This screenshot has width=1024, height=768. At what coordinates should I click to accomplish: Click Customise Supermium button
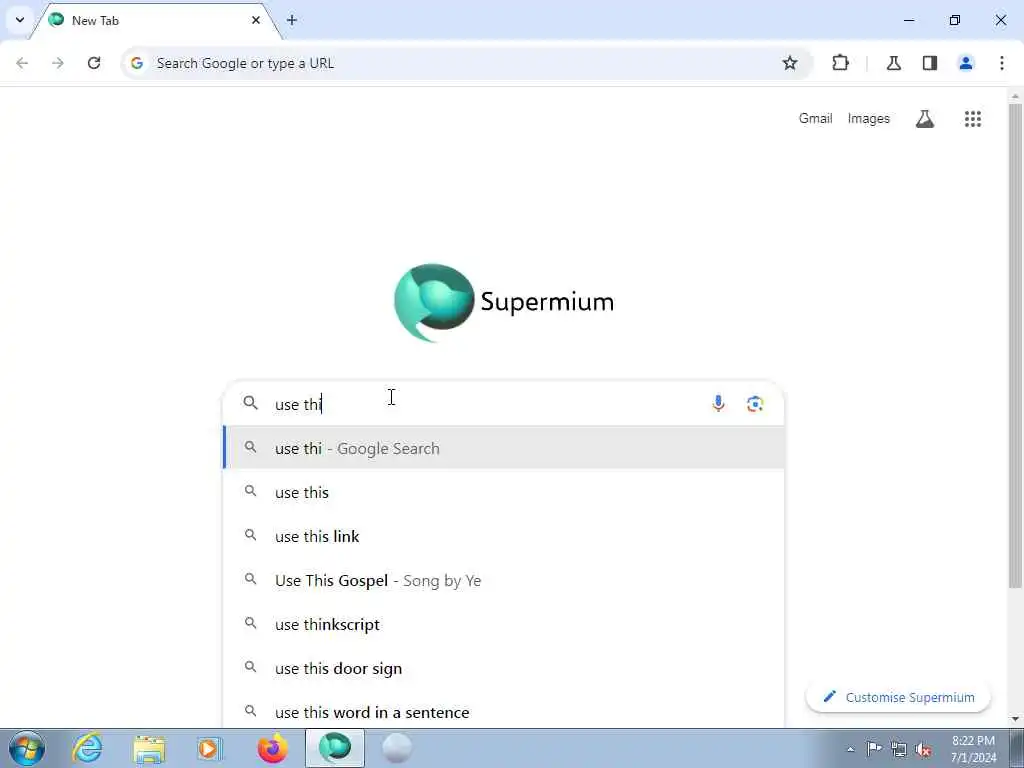coord(899,697)
